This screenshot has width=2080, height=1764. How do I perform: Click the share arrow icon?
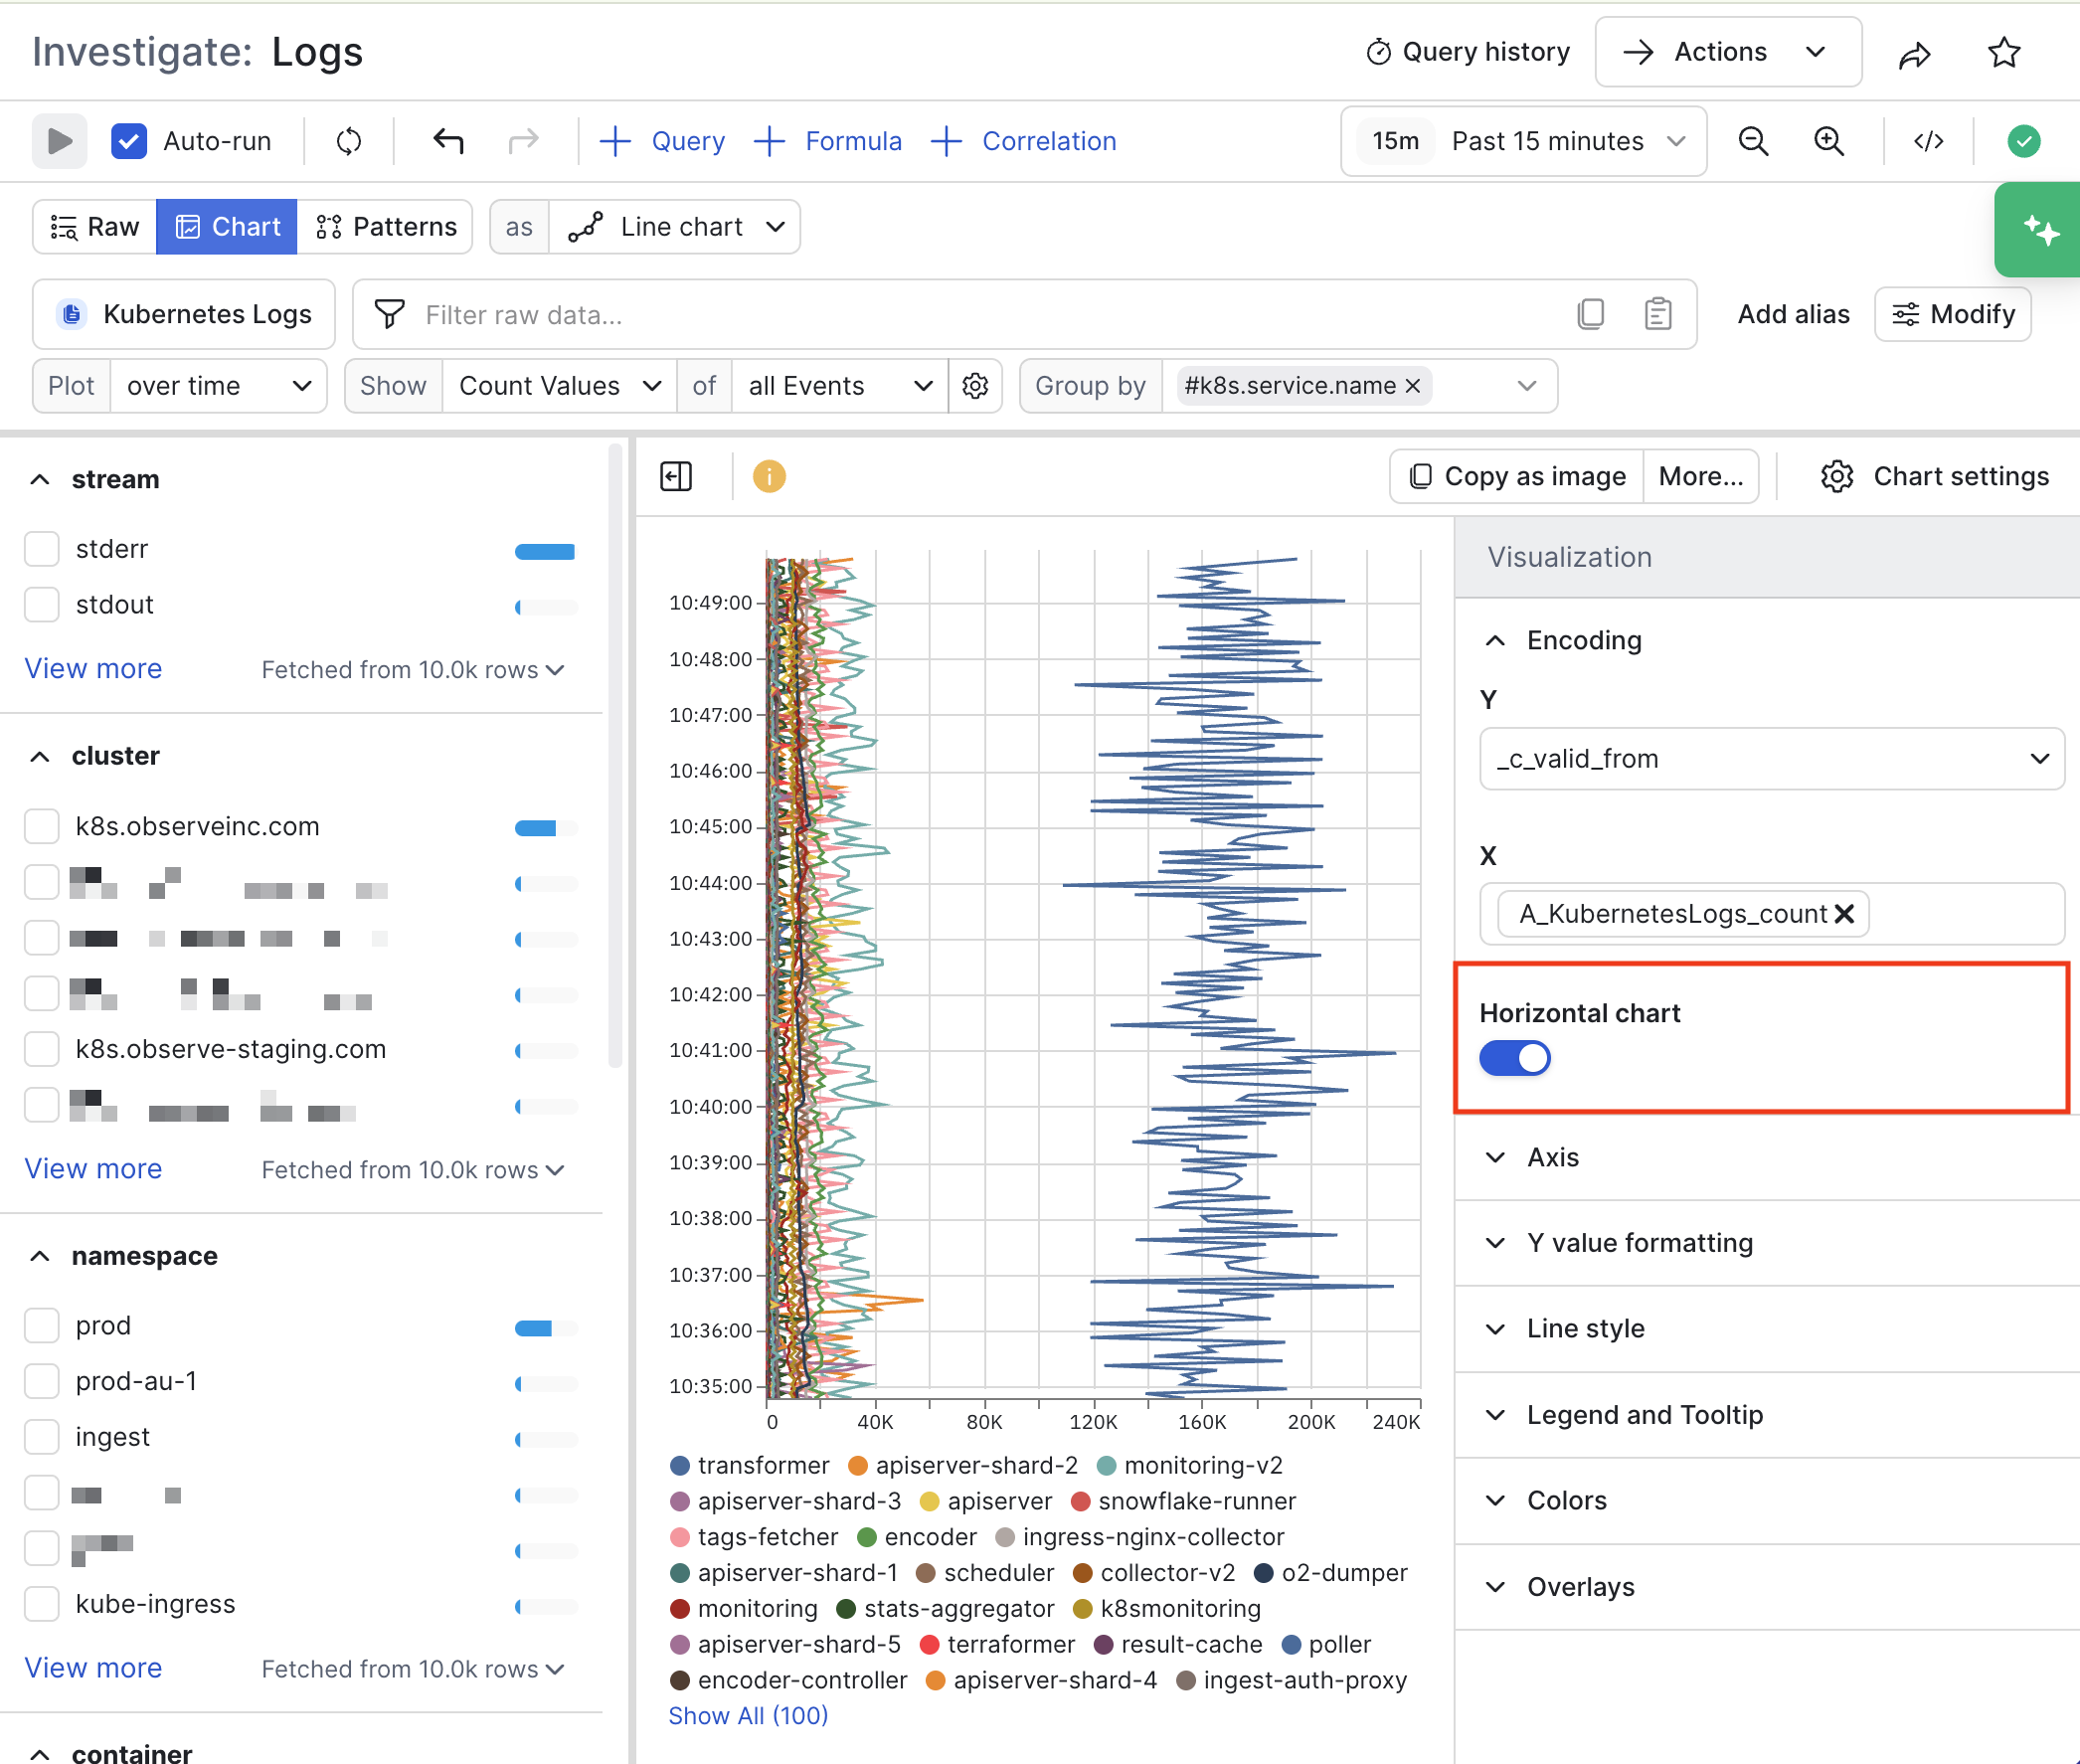pos(1915,53)
